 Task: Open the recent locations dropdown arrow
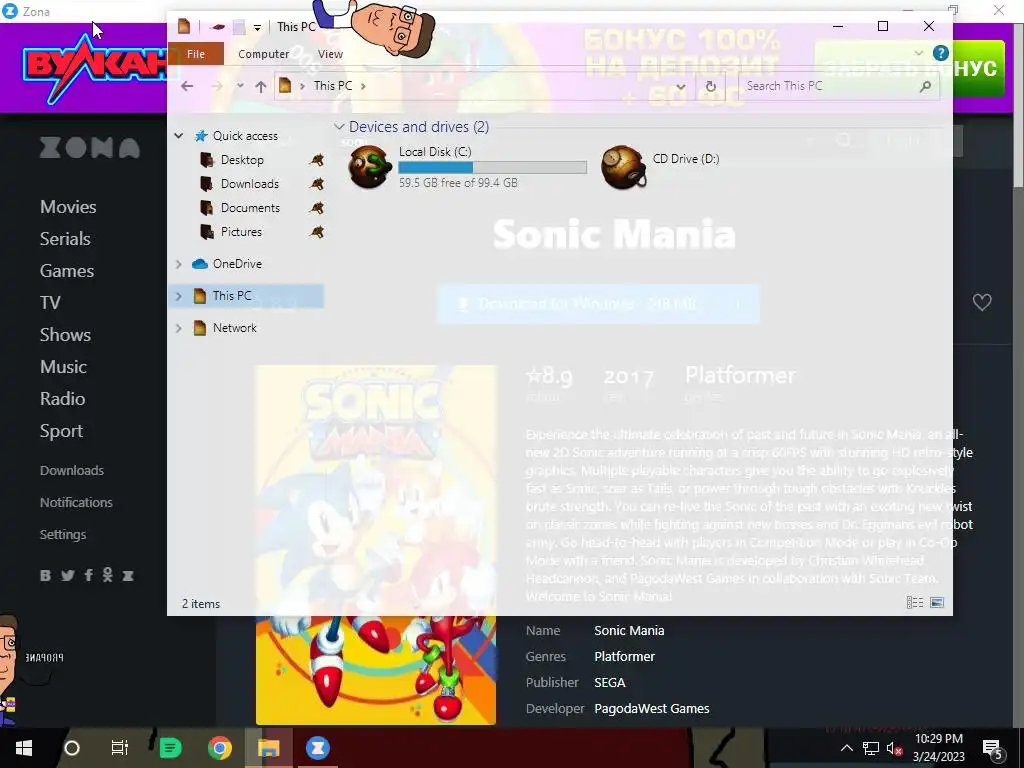coord(240,86)
